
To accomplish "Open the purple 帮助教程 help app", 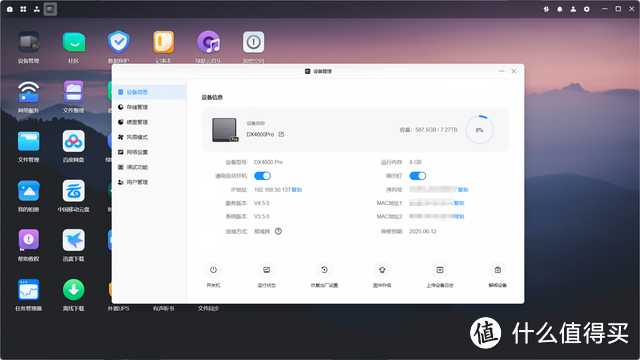I will click(x=29, y=240).
